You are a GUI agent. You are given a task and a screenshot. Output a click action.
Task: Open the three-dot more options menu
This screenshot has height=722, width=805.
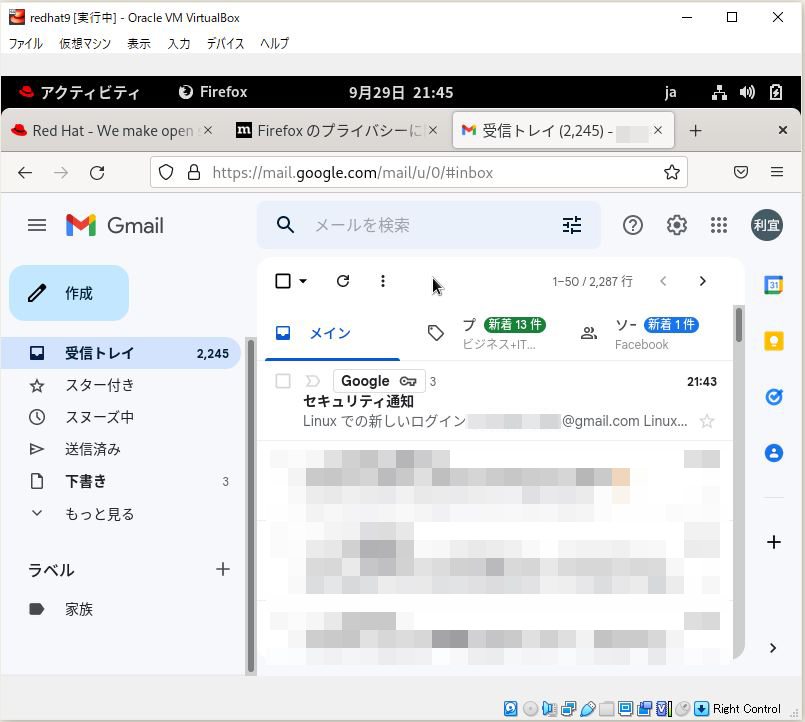(382, 281)
